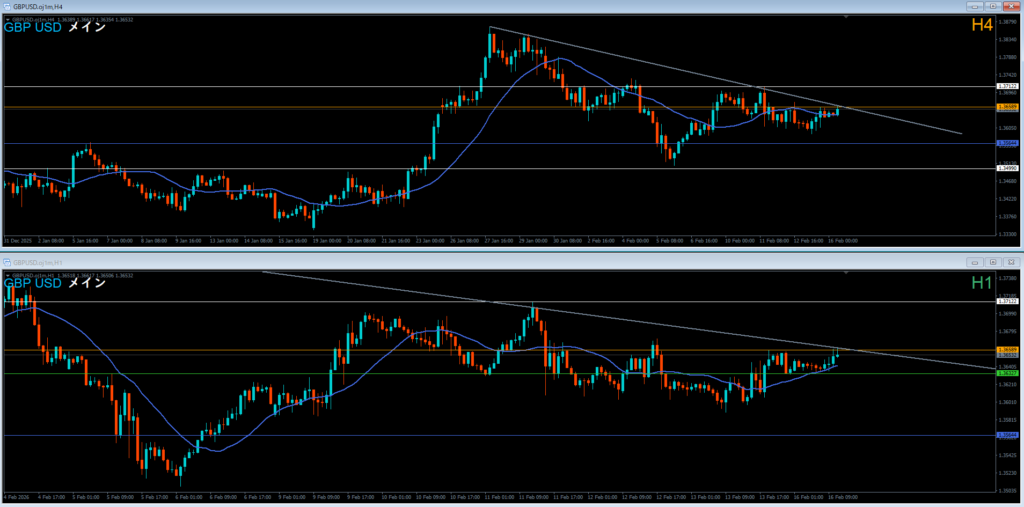This screenshot has width=1024, height=507.
Task: Click the chart shift triangle marker in the H4 chart
Action: (846, 16)
